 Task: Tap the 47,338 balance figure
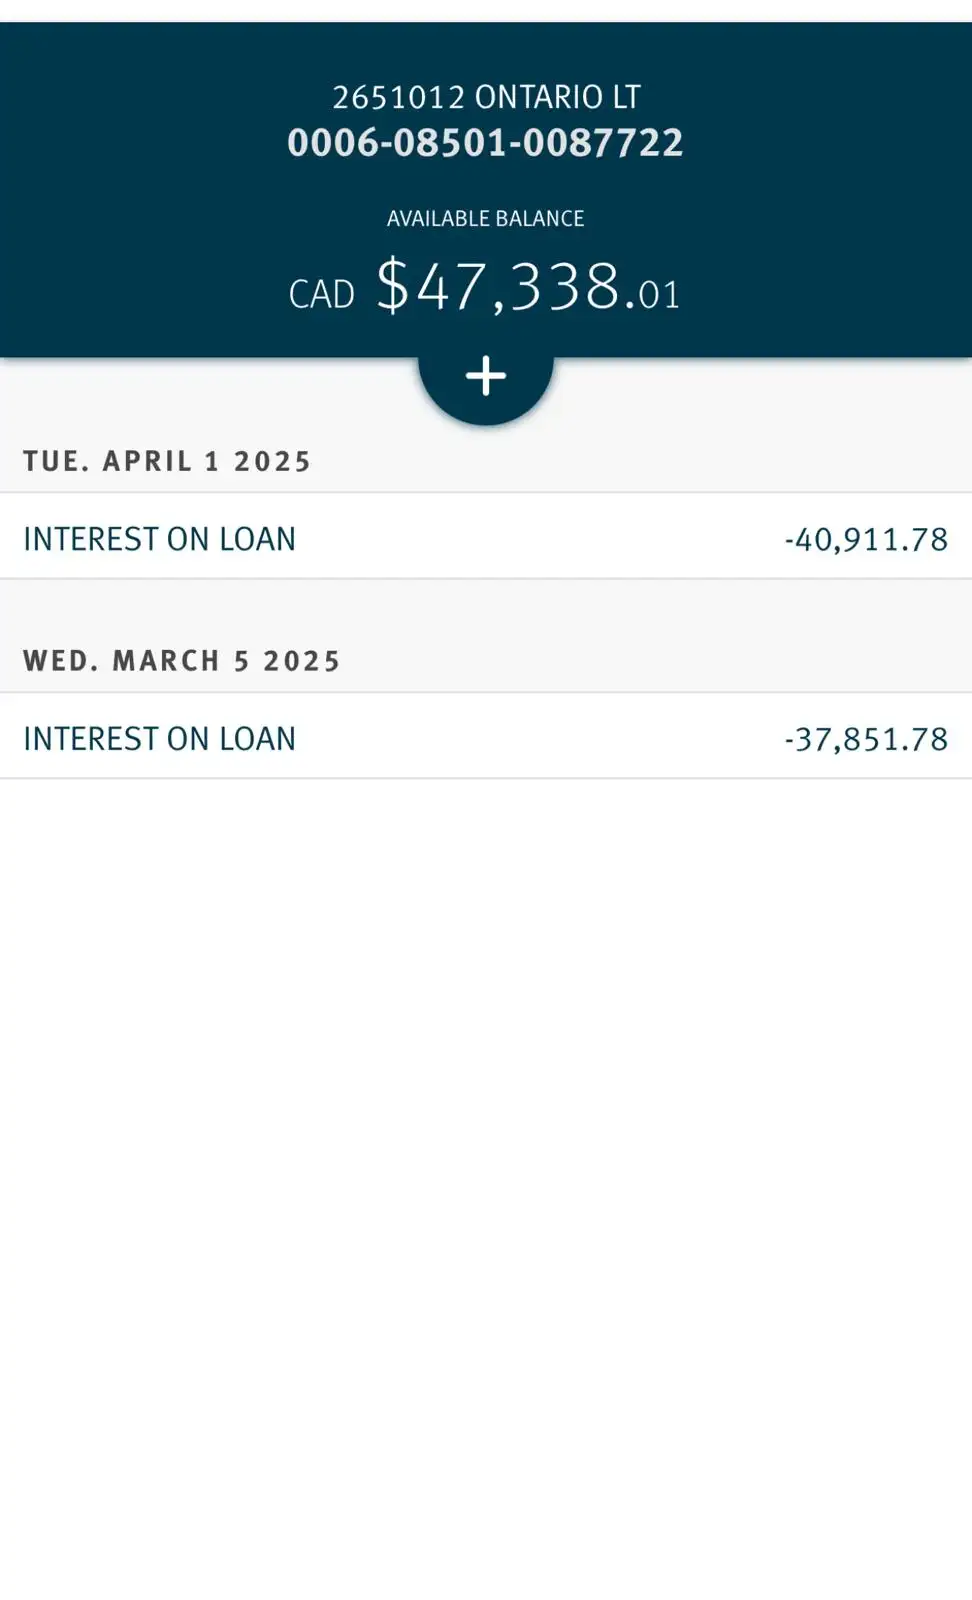click(x=519, y=288)
